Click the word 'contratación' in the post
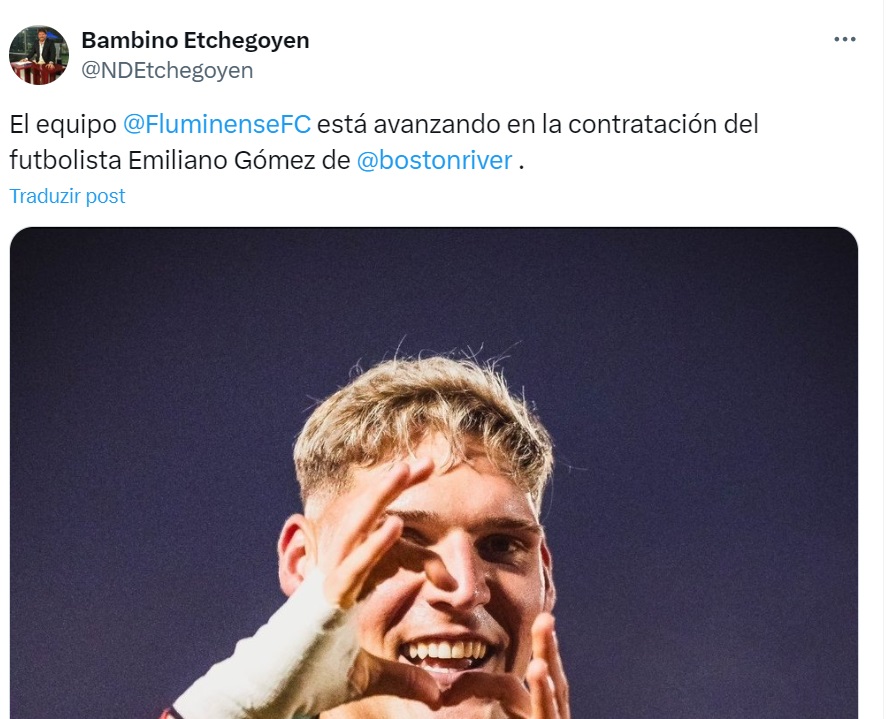894x719 pixels. pos(643,124)
